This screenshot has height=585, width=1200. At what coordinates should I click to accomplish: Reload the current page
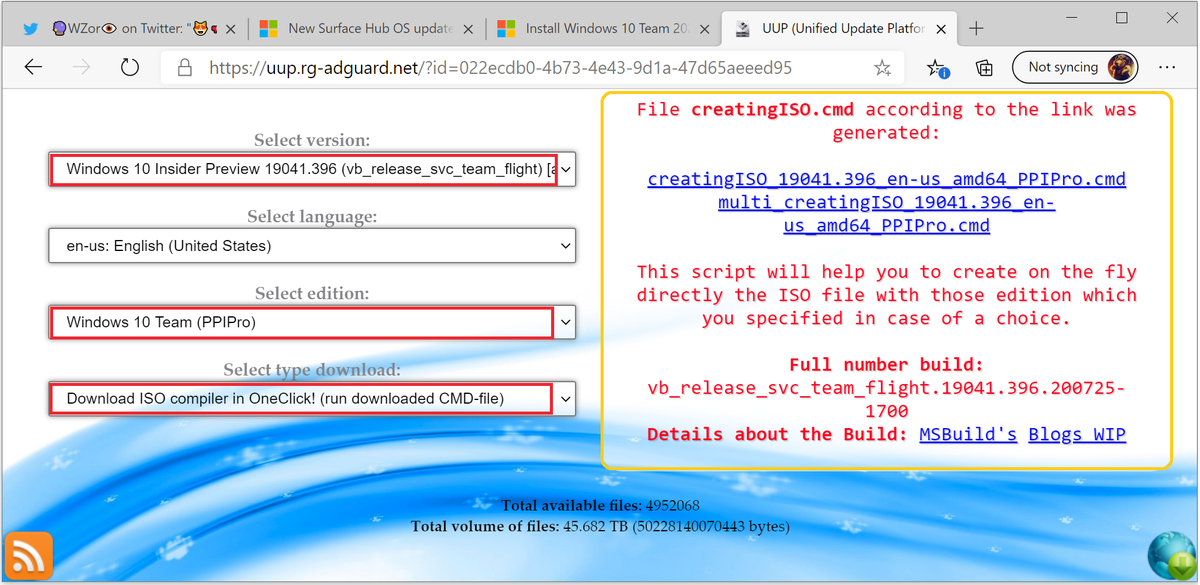(x=130, y=67)
